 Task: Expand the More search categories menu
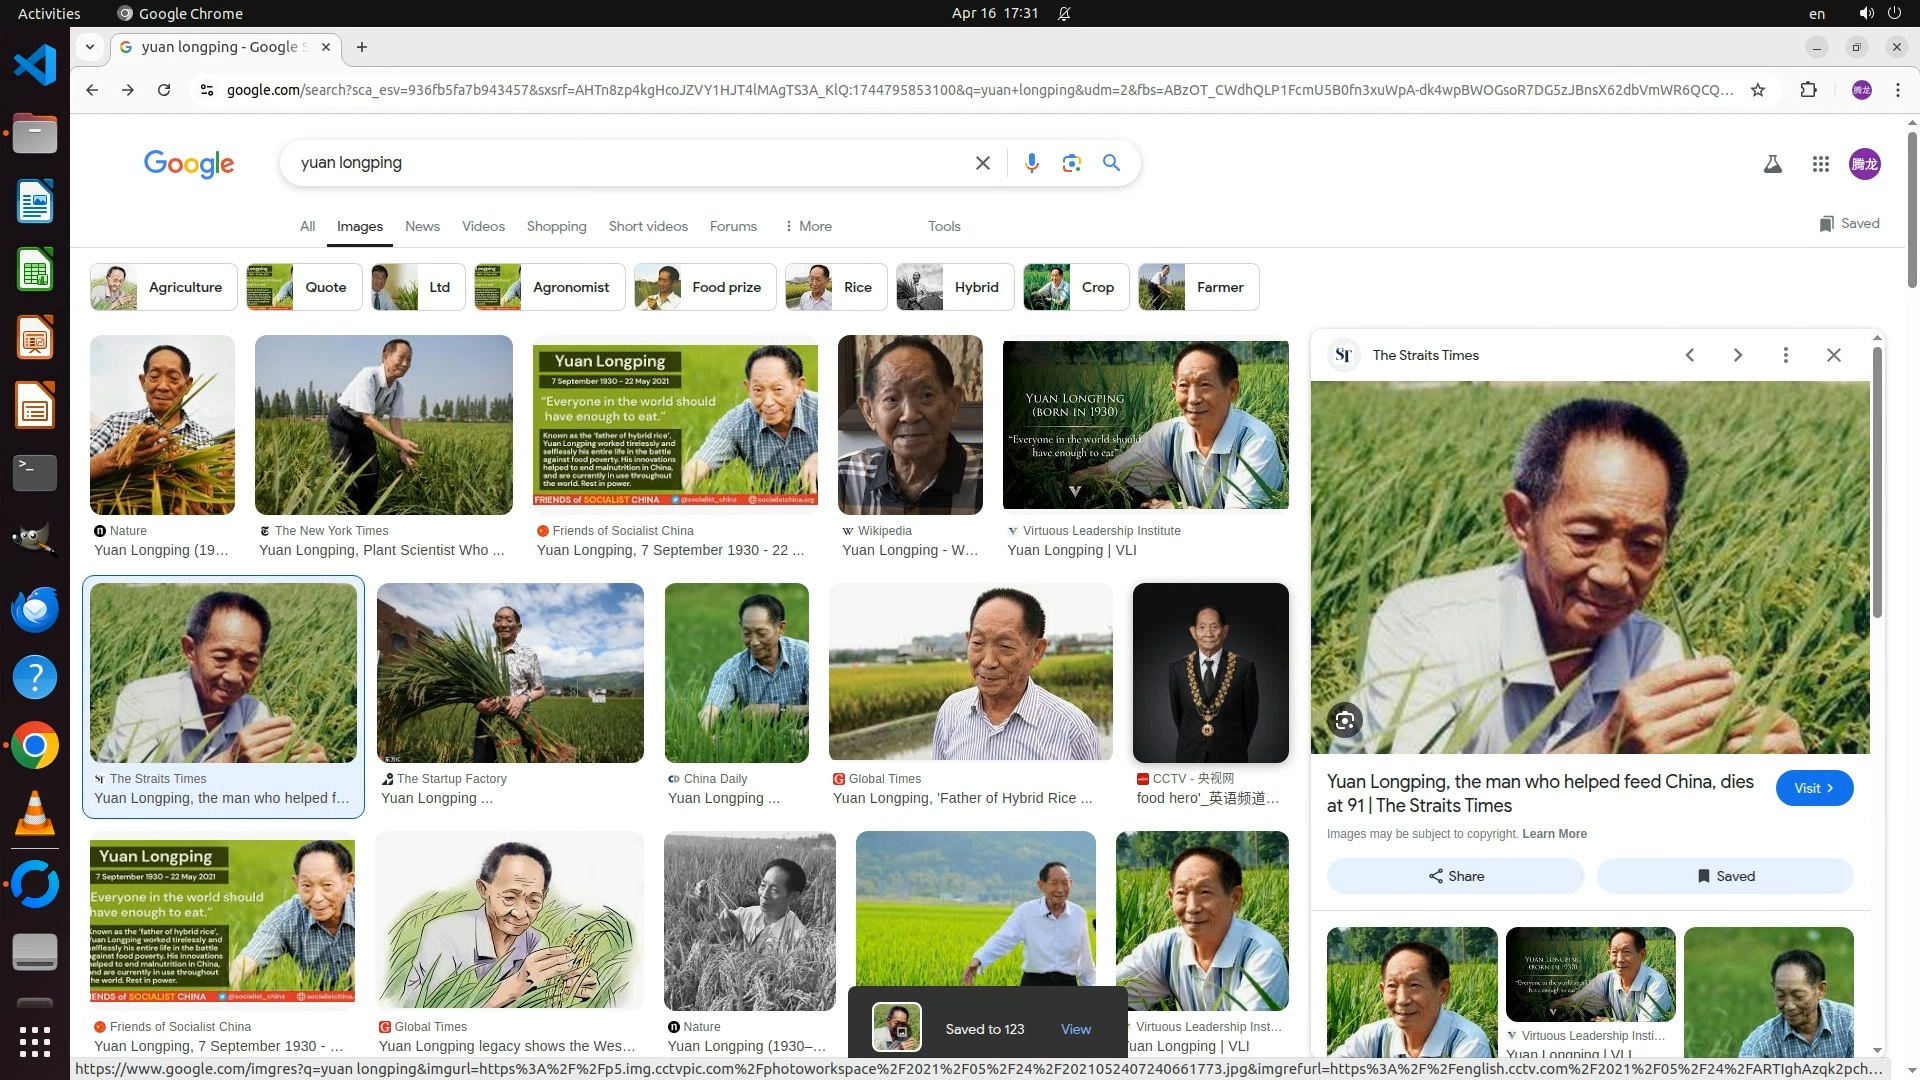(808, 226)
